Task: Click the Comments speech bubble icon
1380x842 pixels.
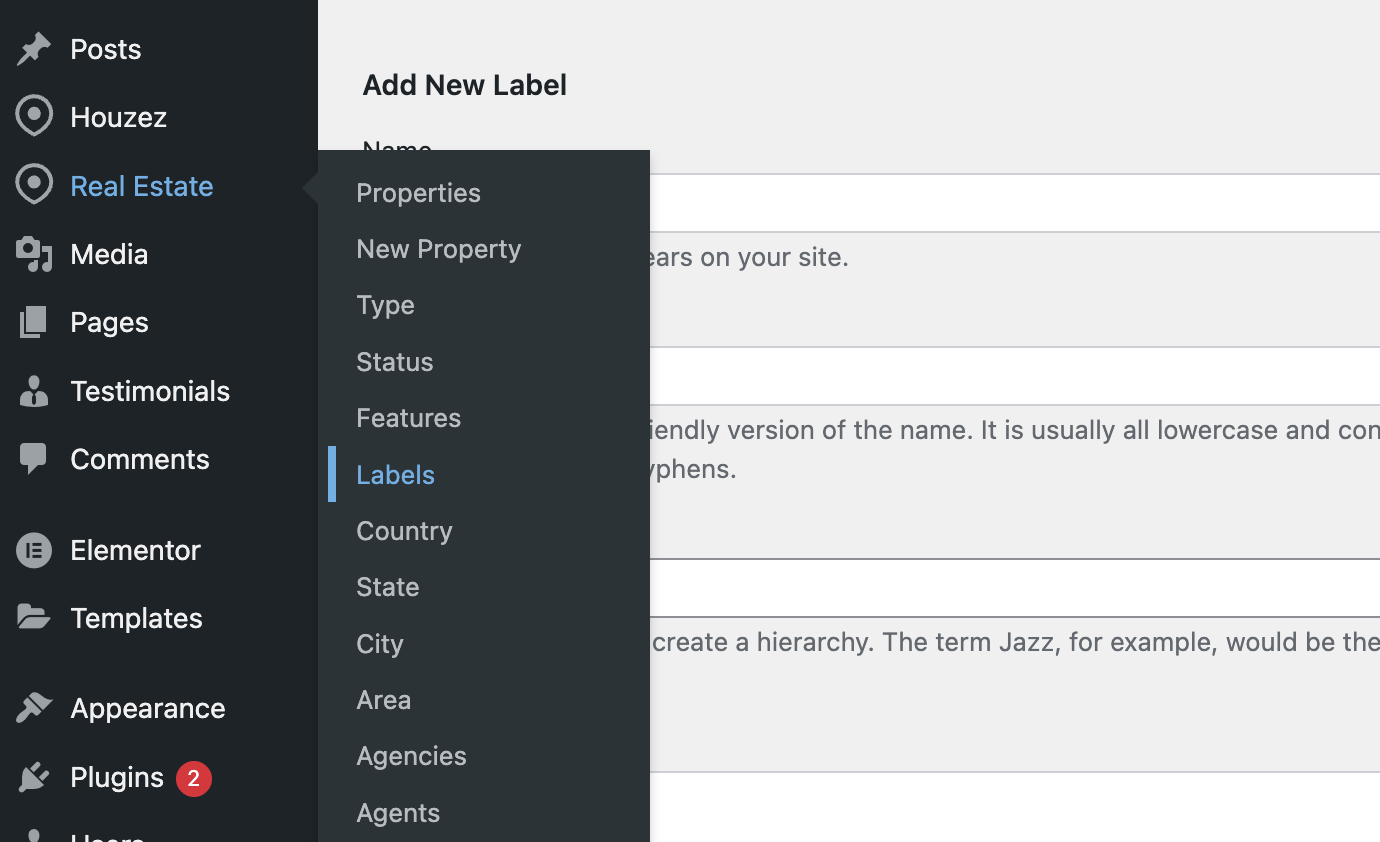Action: [x=34, y=458]
